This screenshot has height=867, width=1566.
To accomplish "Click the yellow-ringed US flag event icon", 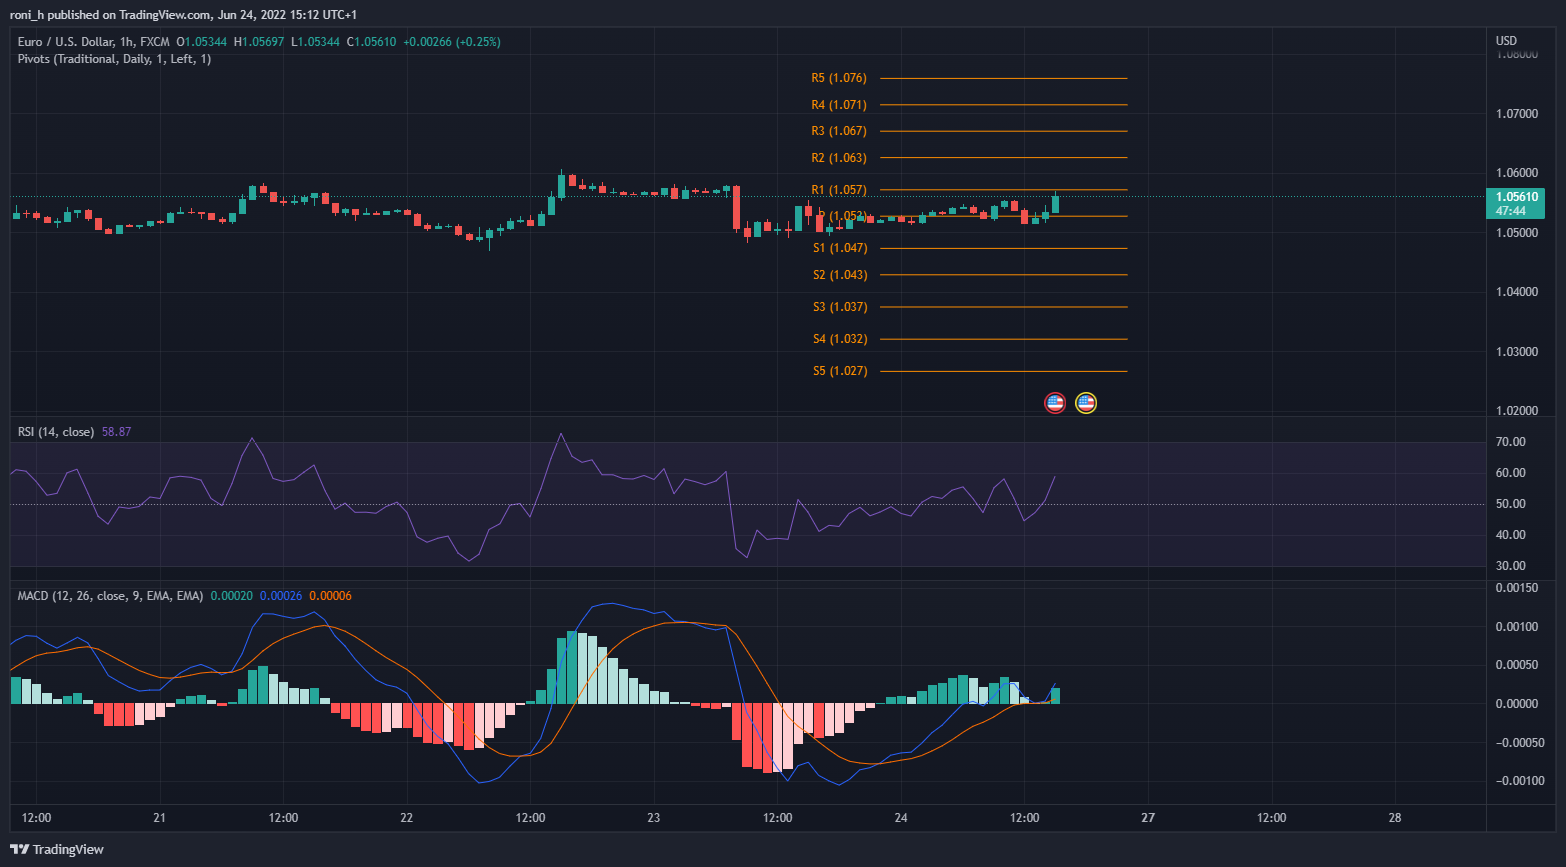I will point(1085,403).
